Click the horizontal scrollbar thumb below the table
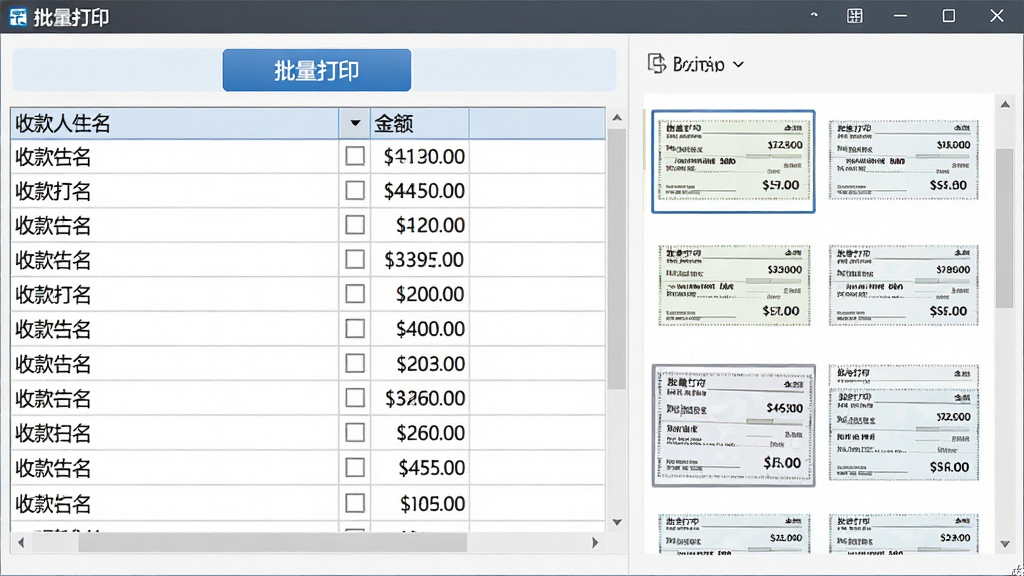The image size is (1024, 576). (x=272, y=543)
